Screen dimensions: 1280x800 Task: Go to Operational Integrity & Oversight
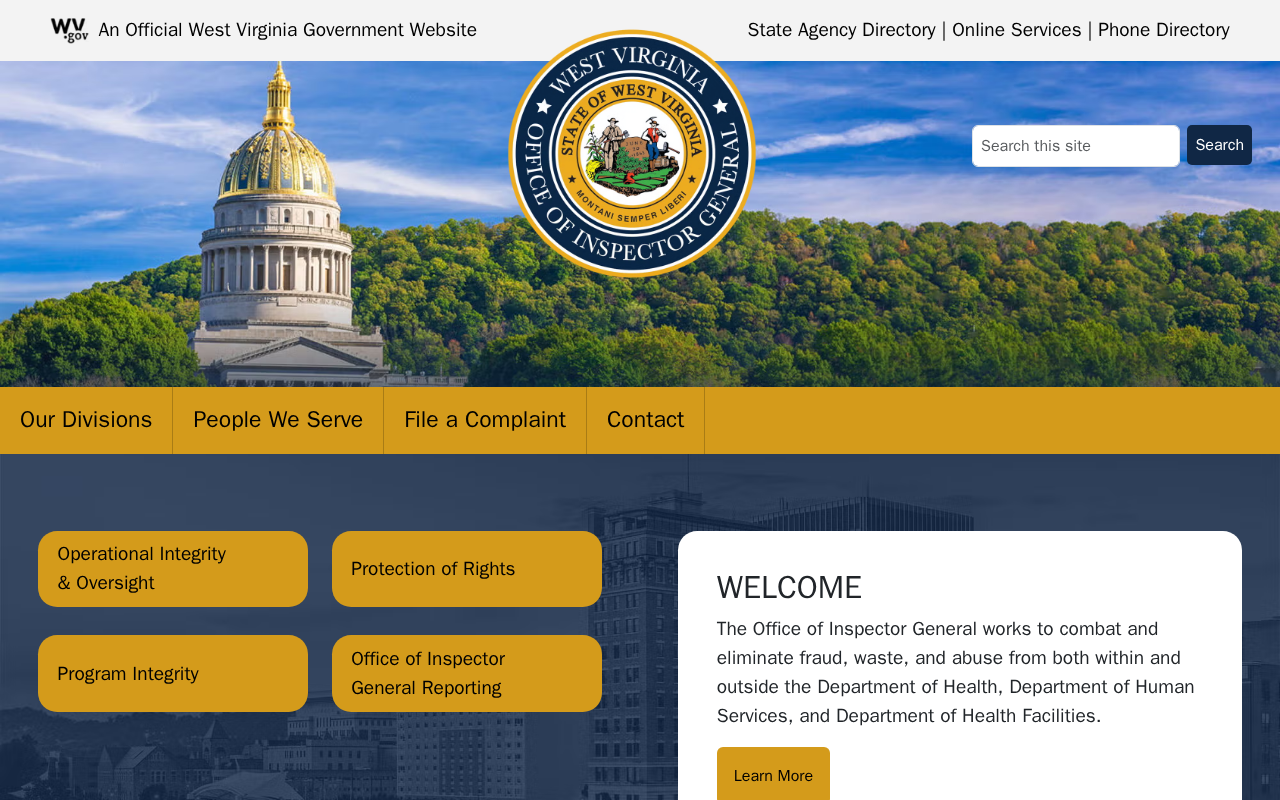tap(173, 569)
